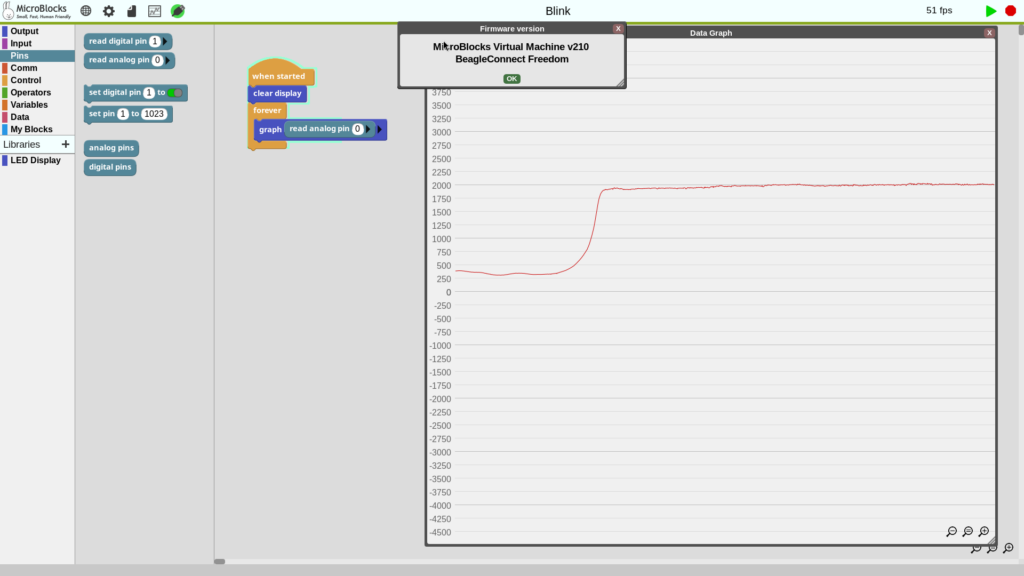Open the settings gear menu

109,11
